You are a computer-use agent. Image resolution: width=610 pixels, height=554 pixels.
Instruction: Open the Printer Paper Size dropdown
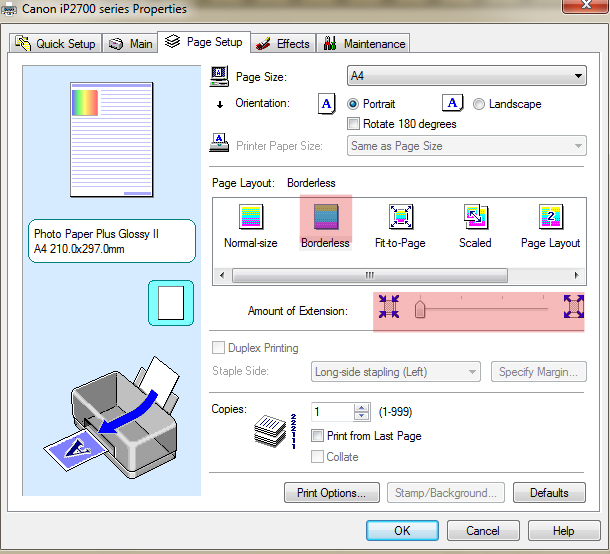pyautogui.click(x=466, y=146)
